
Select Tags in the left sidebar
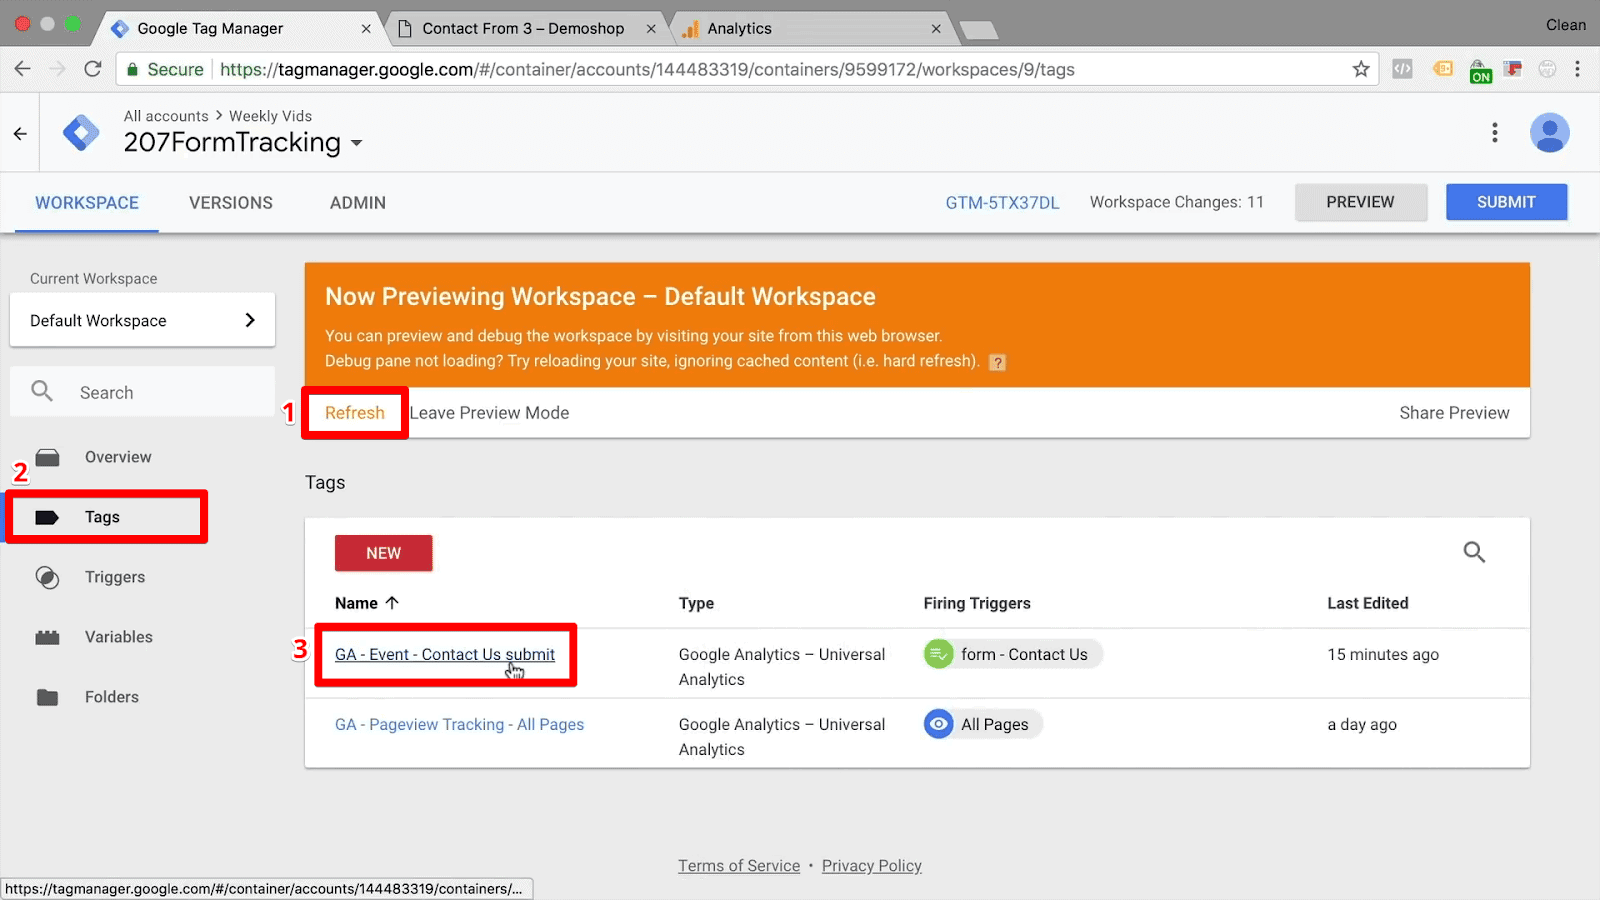pyautogui.click(x=101, y=516)
